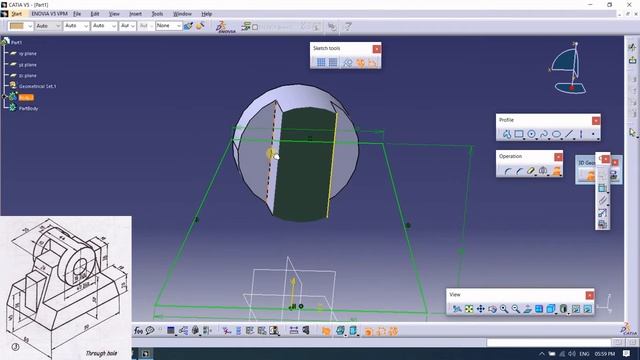640x360 pixels.
Task: Select the Line tool in Profile toolbar
Action: pyautogui.click(x=569, y=134)
